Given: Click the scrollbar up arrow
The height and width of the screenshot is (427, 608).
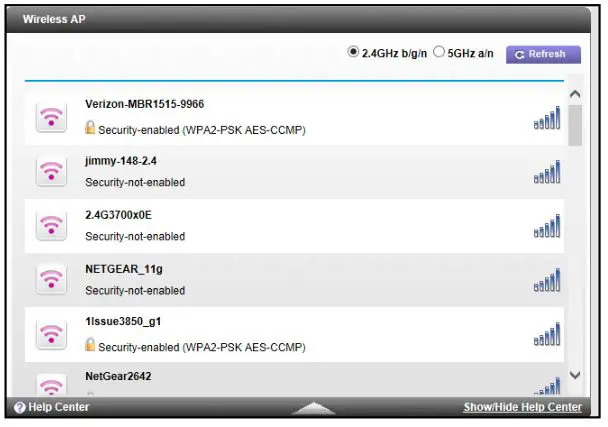Looking at the screenshot, I should [x=575, y=94].
